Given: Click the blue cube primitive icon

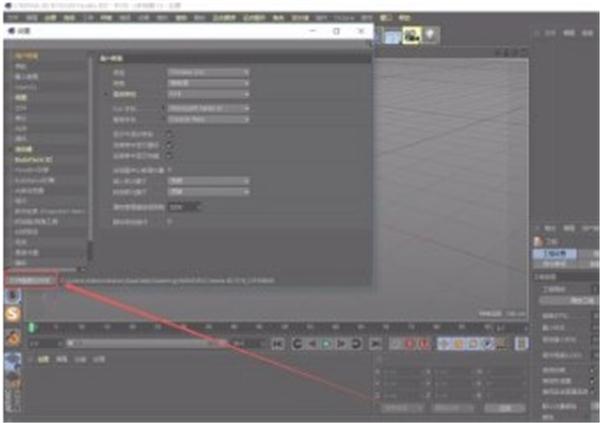Looking at the screenshot, I should (x=392, y=37).
